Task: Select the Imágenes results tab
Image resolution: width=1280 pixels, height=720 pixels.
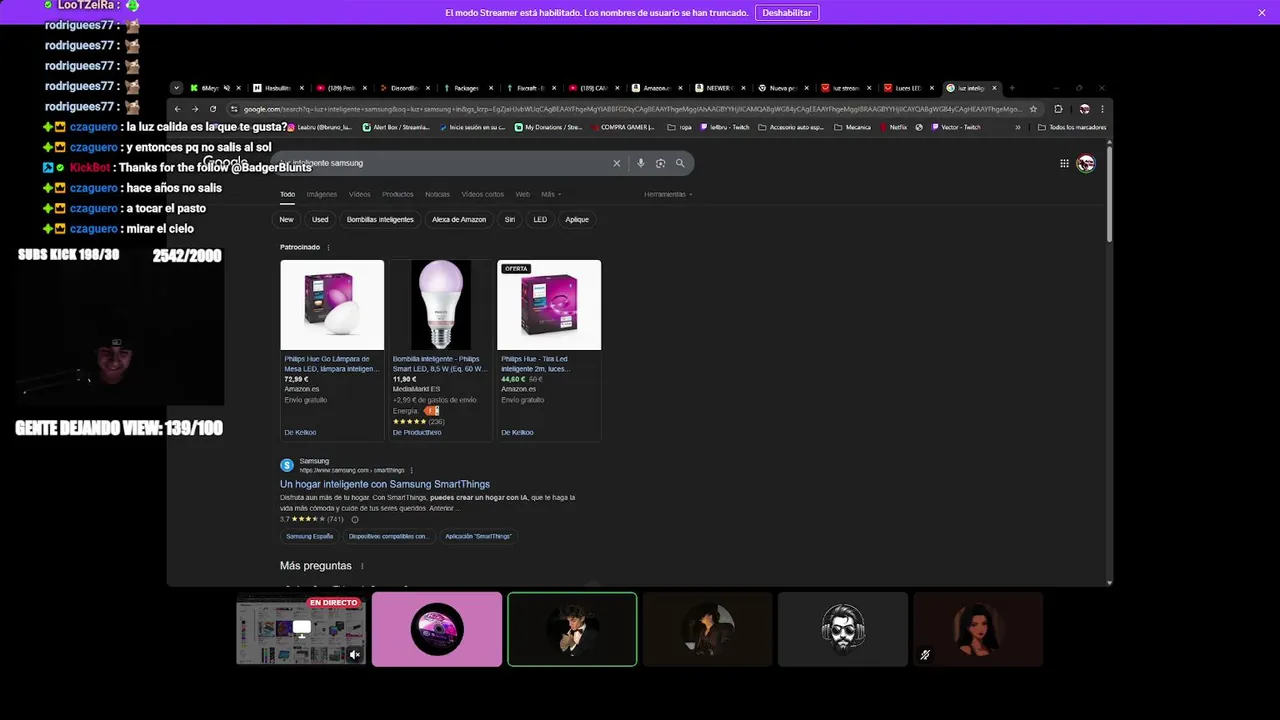Action: 322,194
